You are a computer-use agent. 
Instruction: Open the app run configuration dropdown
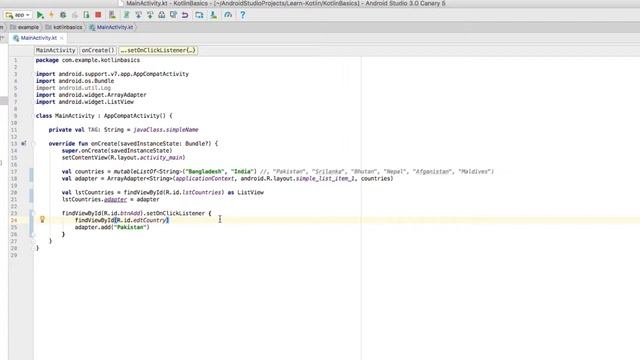(18, 15)
